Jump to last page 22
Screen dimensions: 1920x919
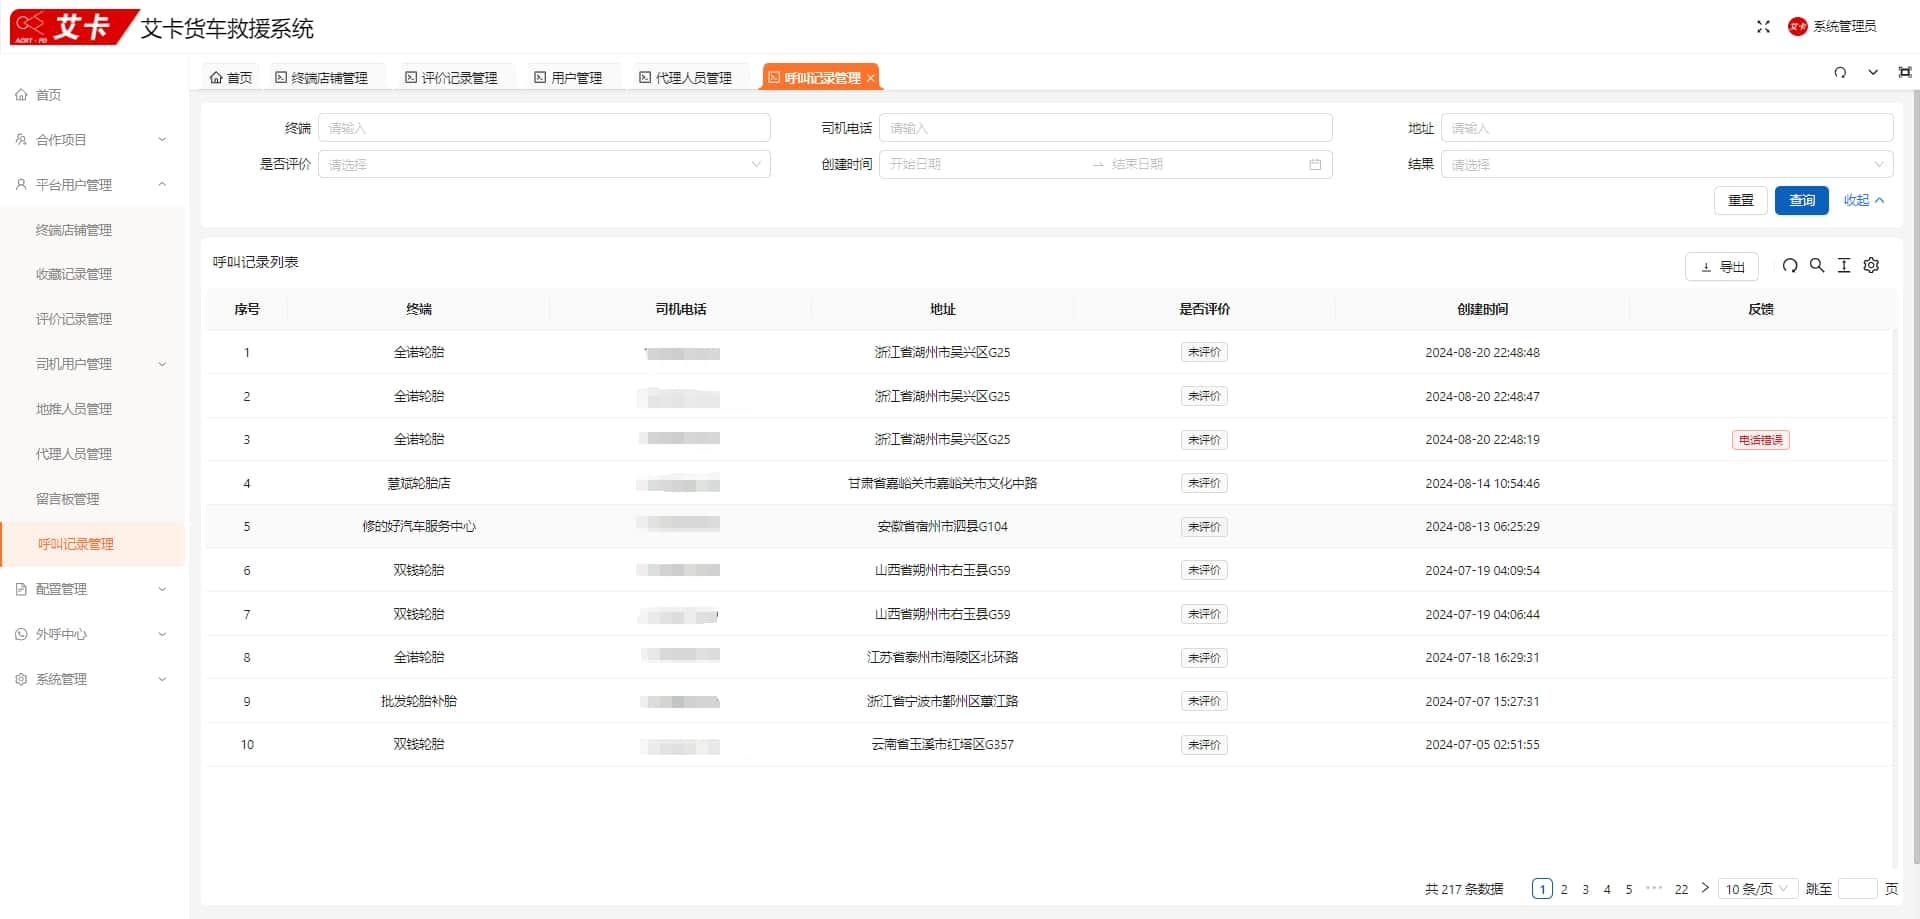(1682, 889)
